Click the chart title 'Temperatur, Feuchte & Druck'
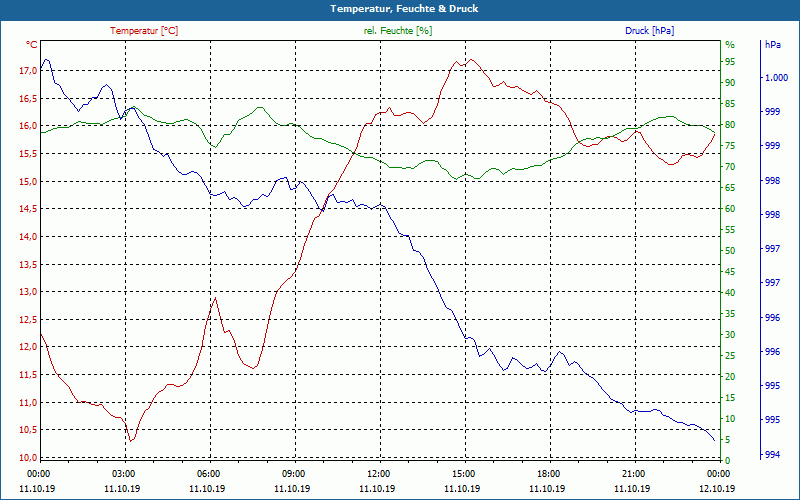The image size is (800, 500). [404, 9]
